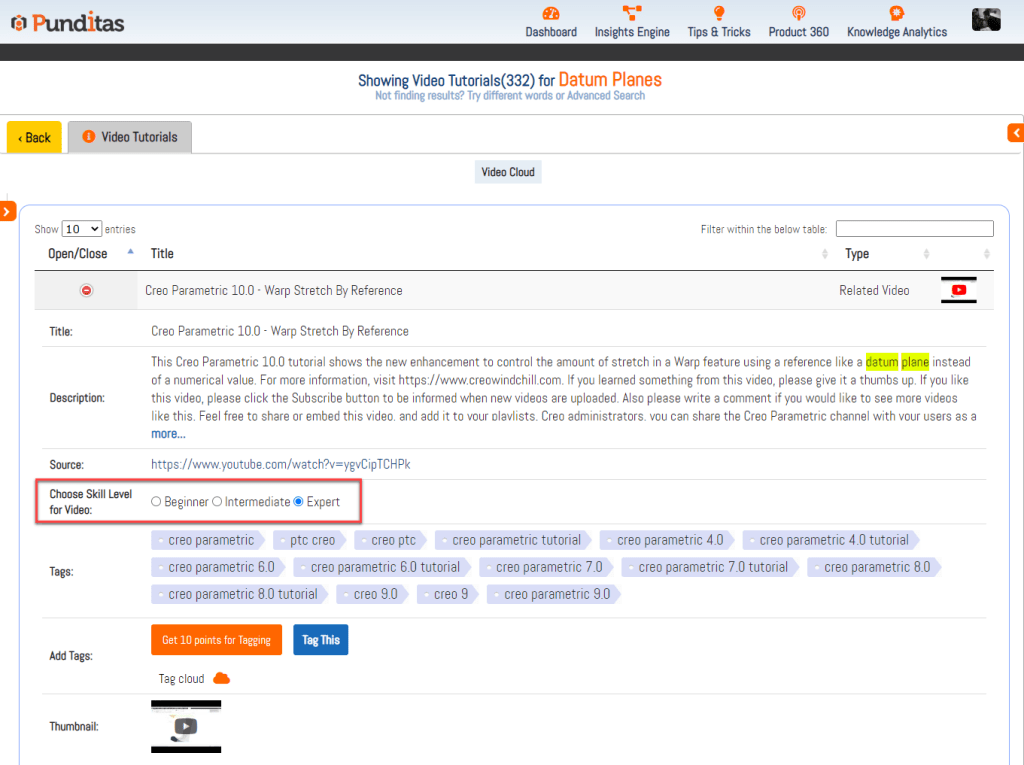Switch to the Video Tutorials tab
Screen dimensions: 1024x765
(x=130, y=137)
